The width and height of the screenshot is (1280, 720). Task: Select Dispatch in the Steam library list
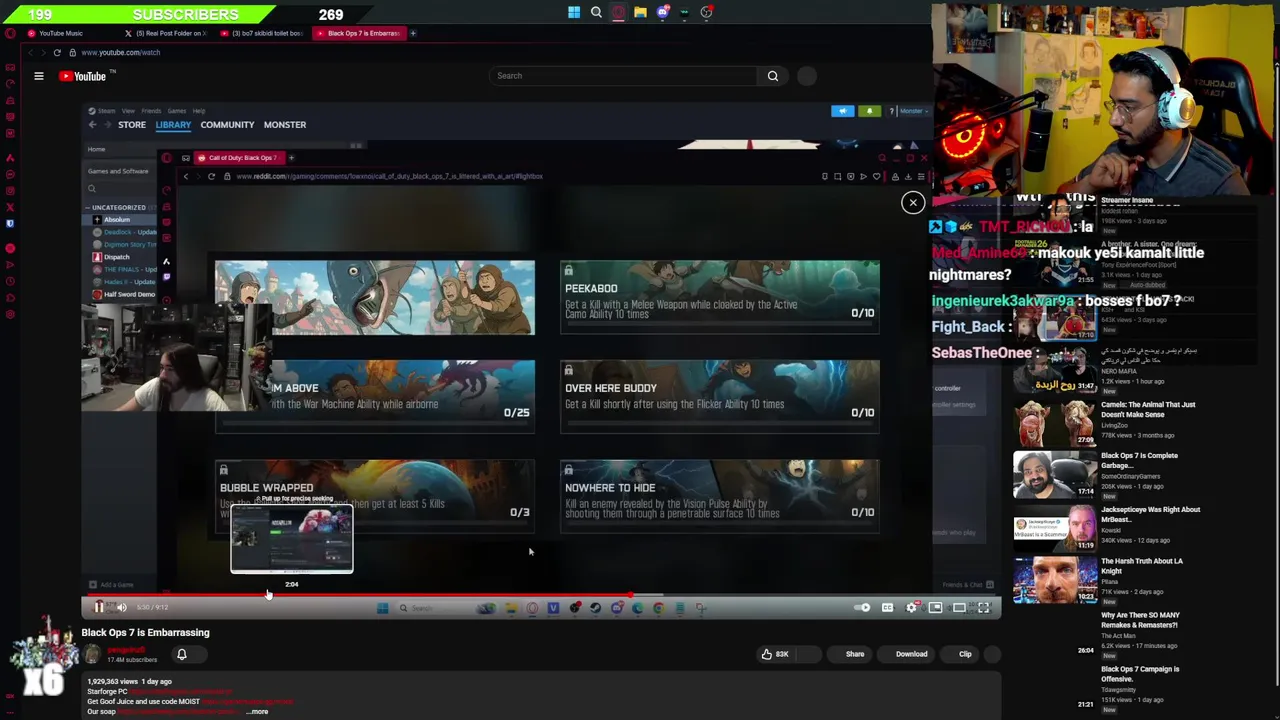point(116,257)
